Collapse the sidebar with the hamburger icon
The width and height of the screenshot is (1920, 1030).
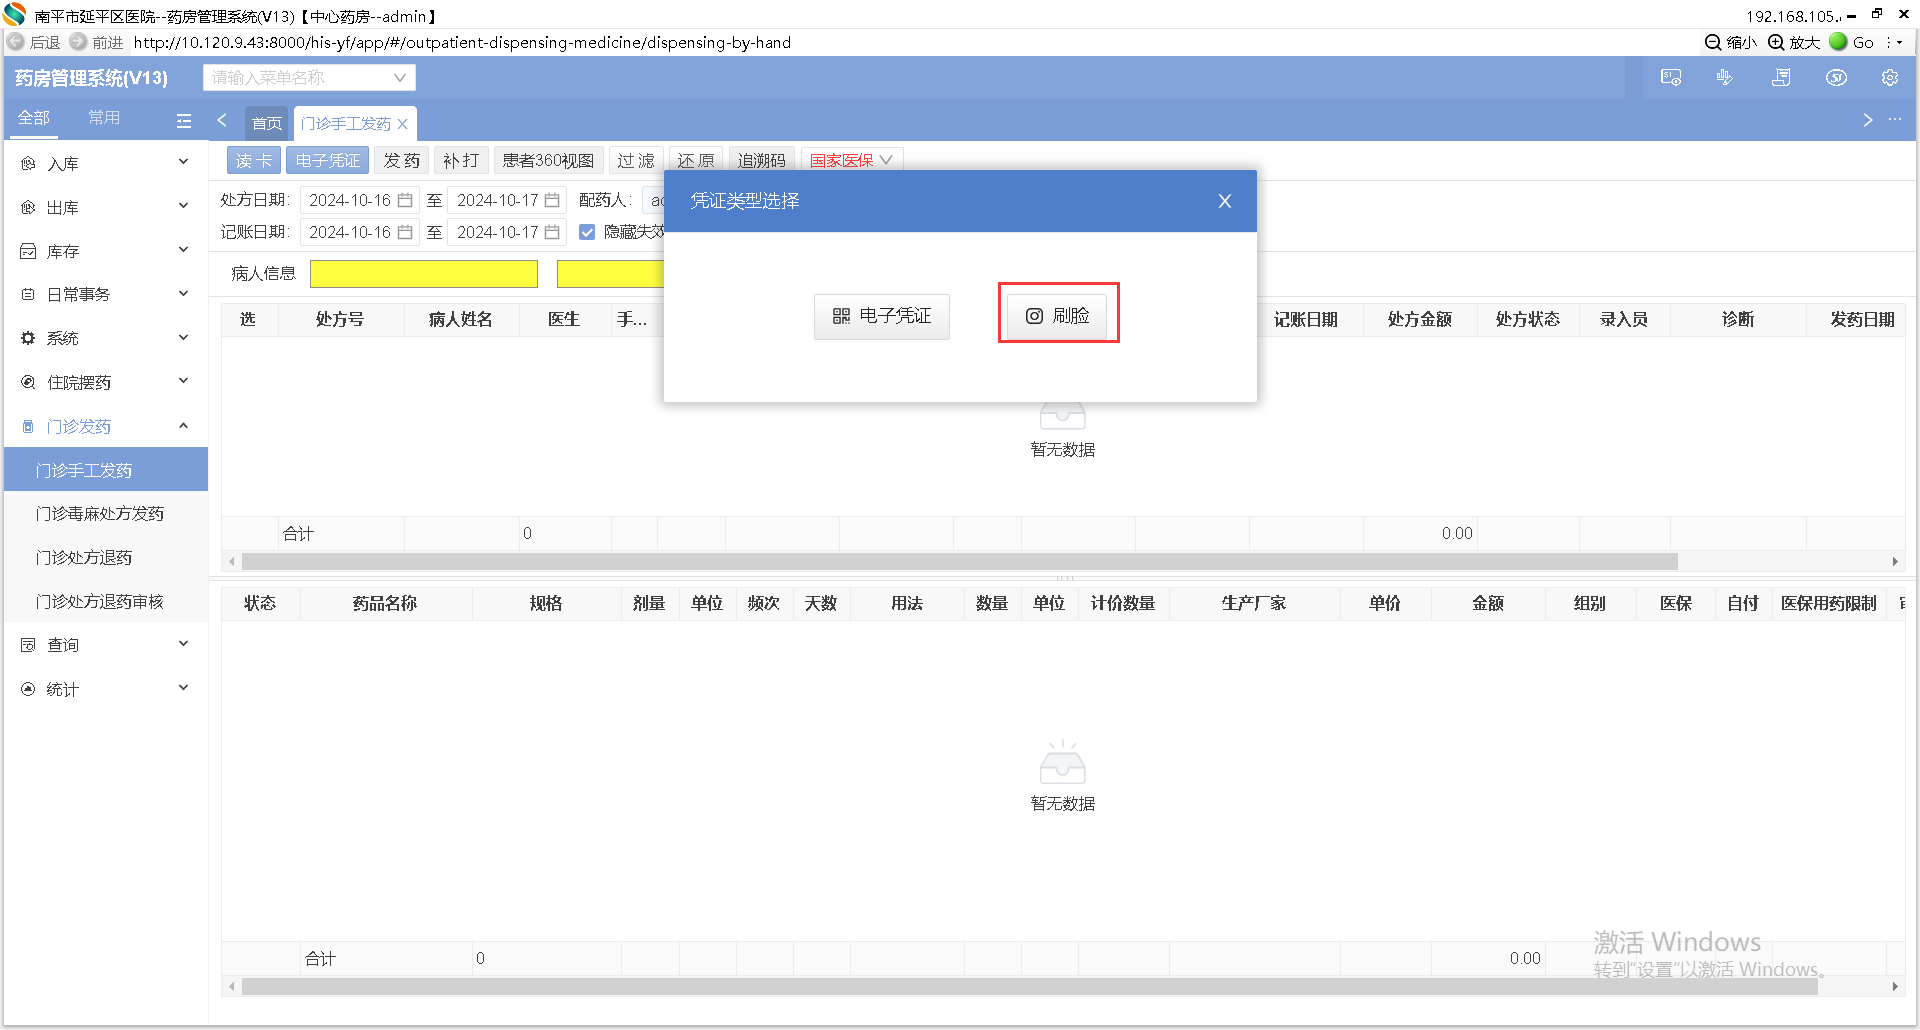coord(184,121)
